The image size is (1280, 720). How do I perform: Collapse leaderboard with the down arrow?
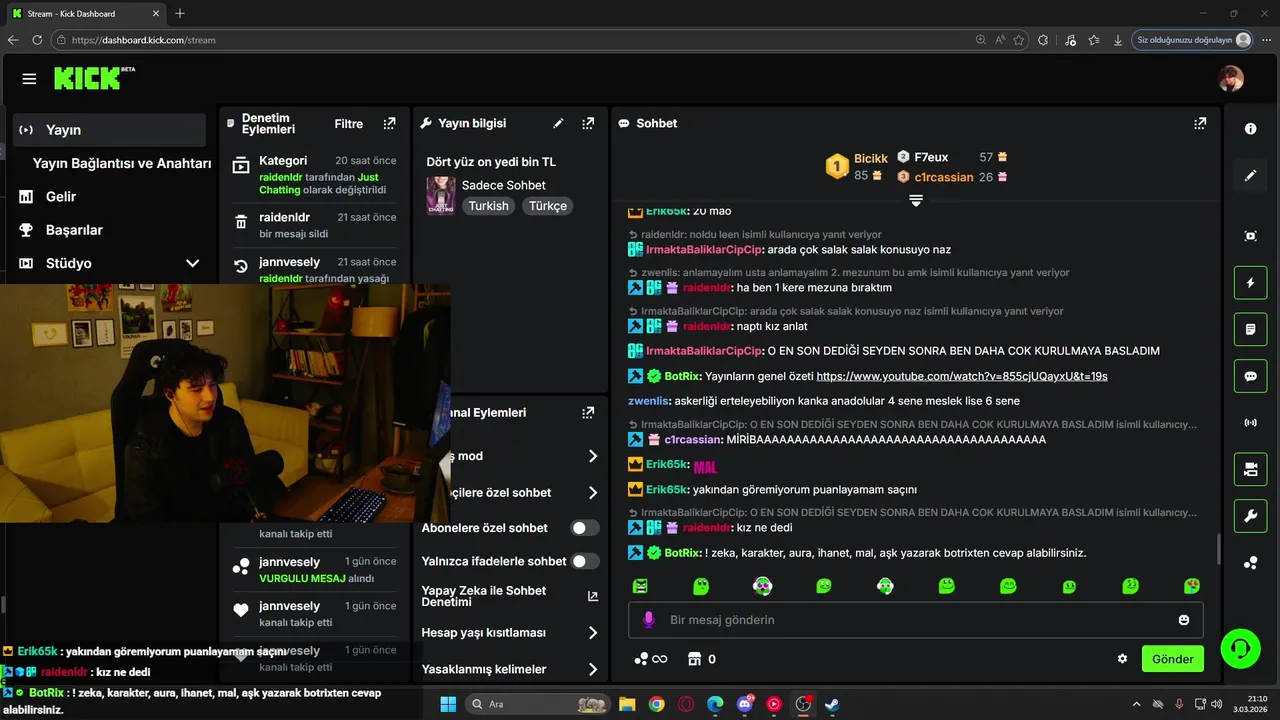coord(915,201)
